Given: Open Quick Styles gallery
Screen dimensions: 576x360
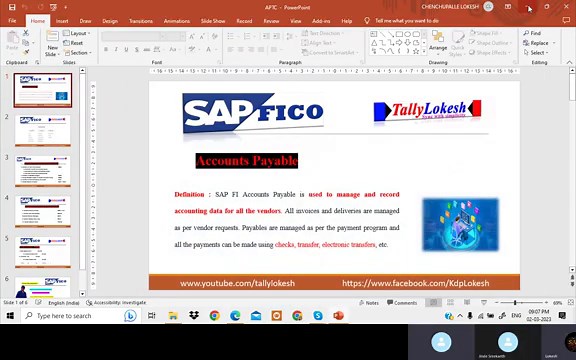Looking at the screenshot, I should click(457, 44).
